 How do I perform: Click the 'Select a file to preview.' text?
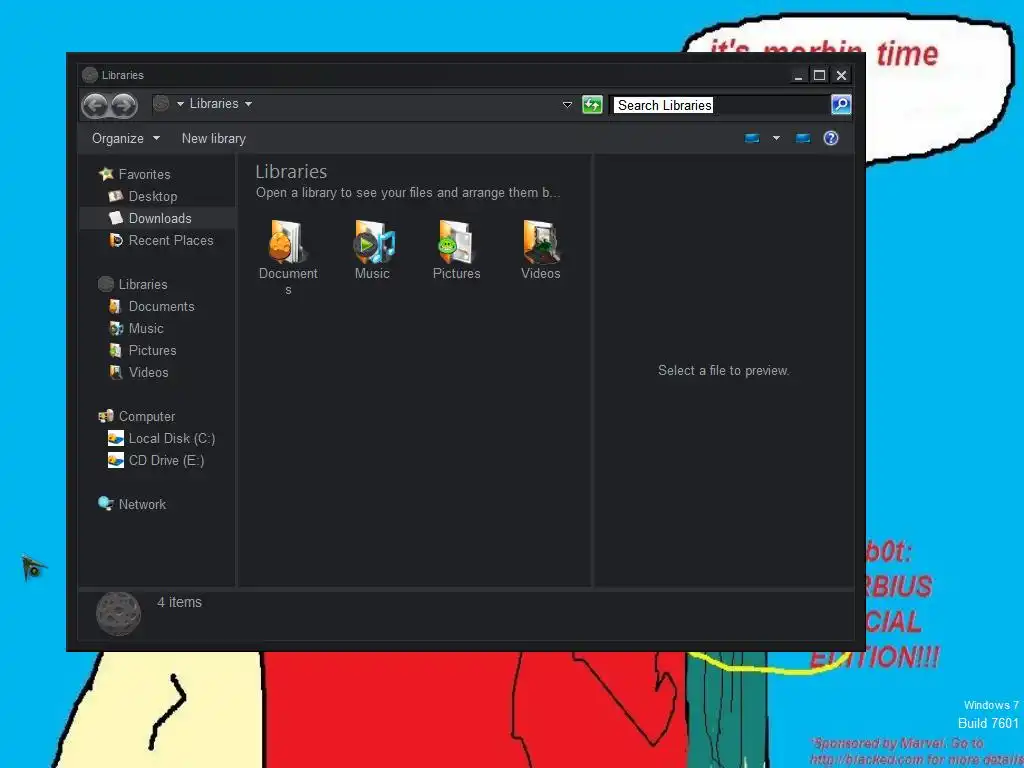[x=724, y=371]
